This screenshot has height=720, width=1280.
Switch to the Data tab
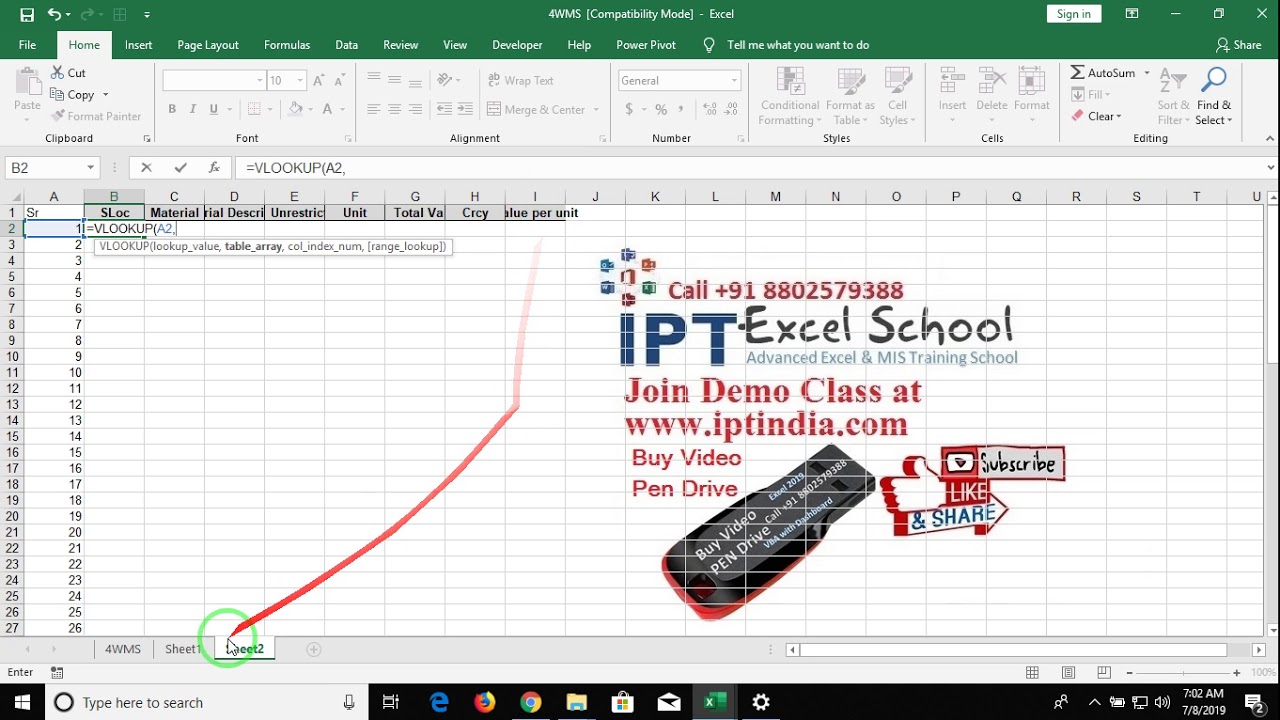tap(347, 45)
